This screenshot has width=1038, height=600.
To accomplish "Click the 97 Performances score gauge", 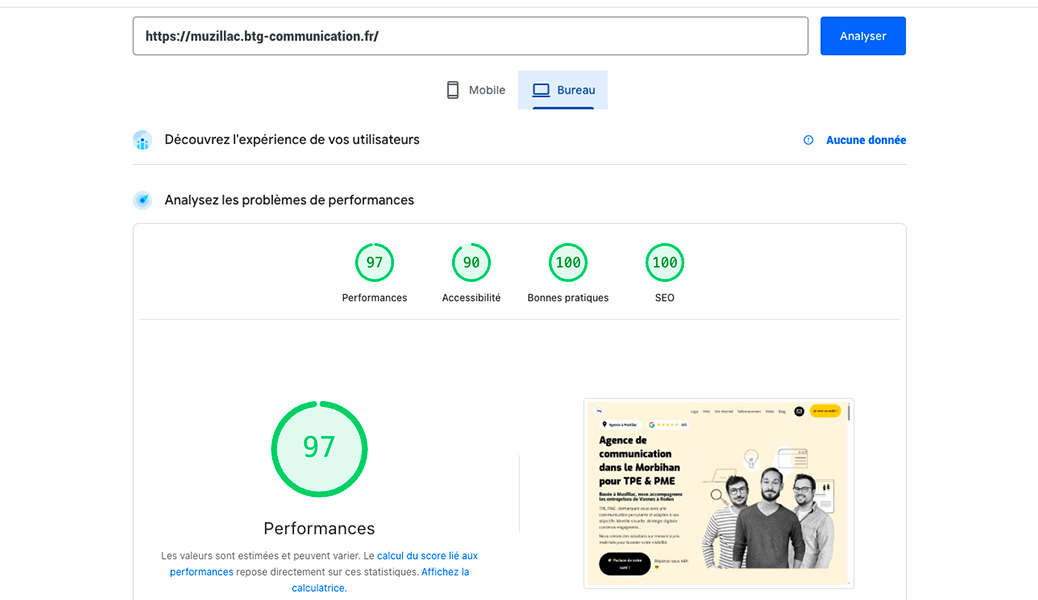I will click(x=374, y=262).
